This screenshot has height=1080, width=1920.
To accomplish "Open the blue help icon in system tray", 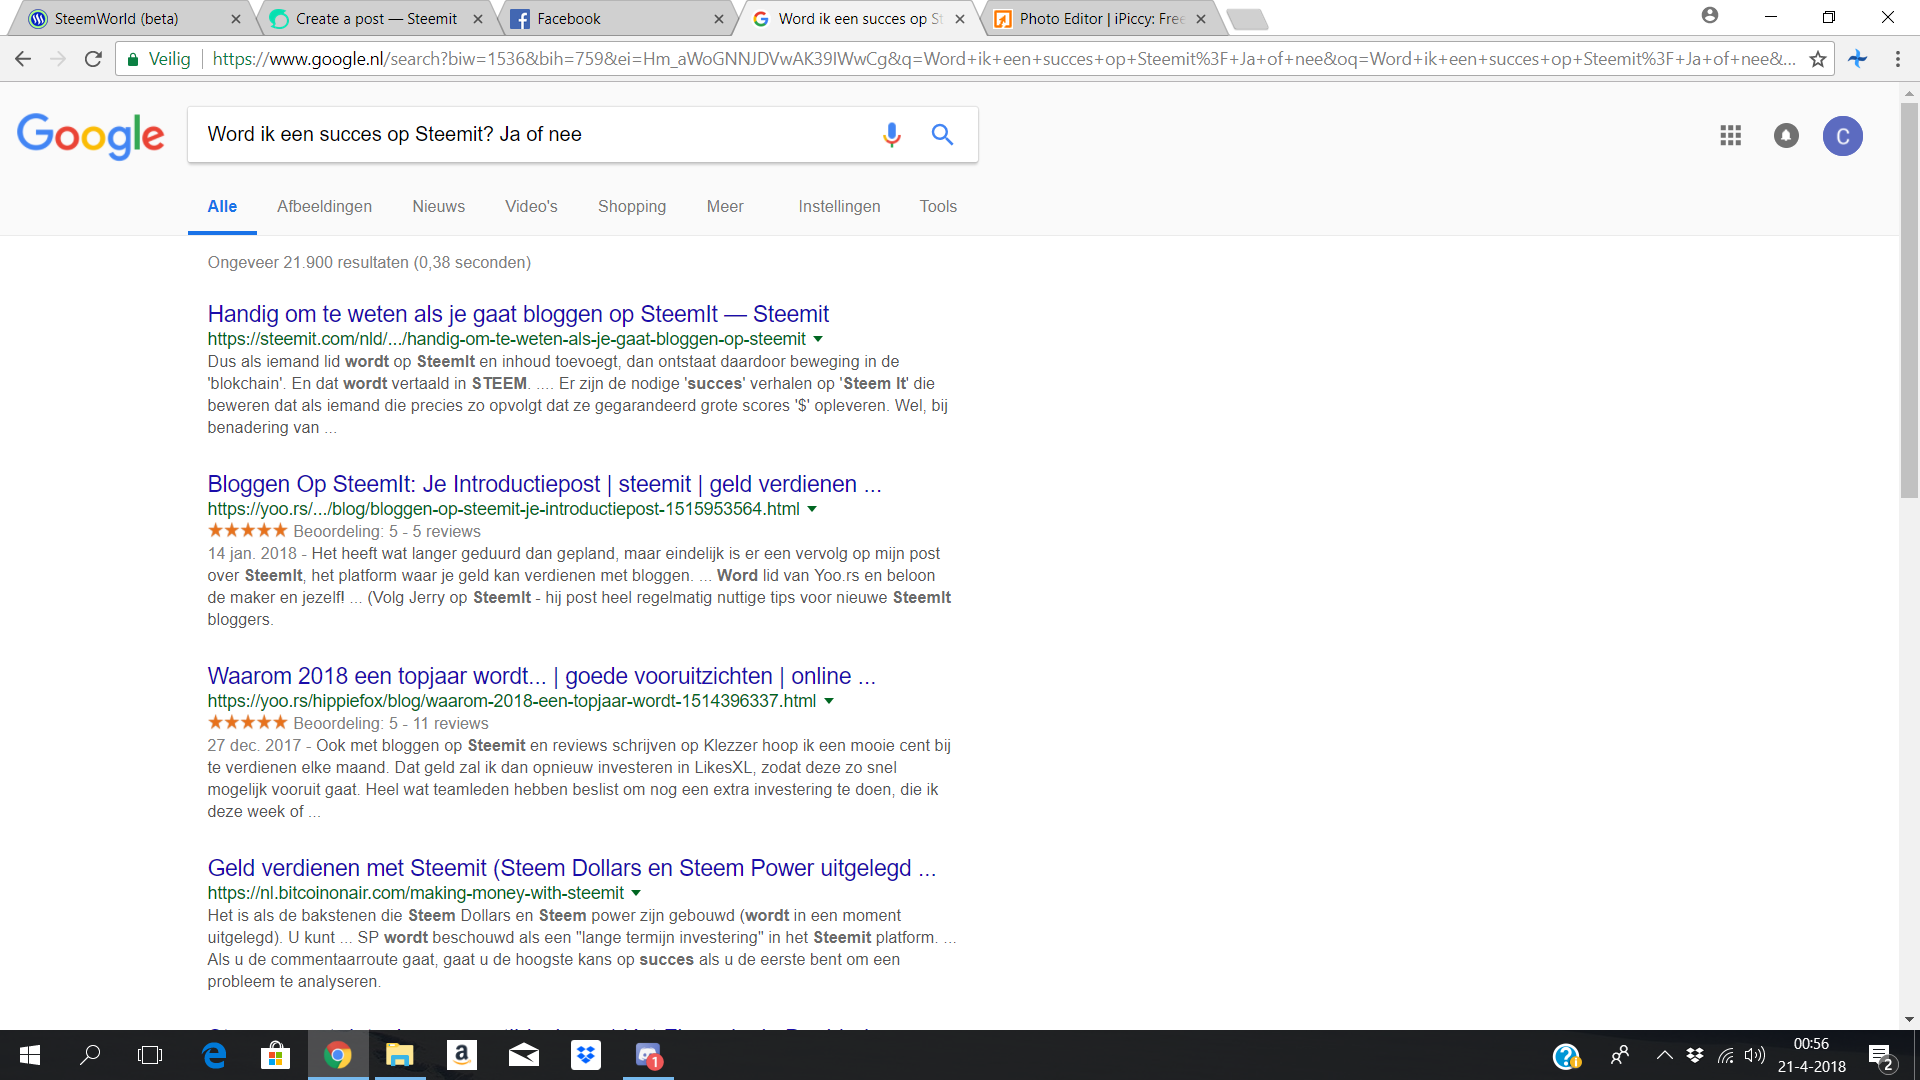I will click(1566, 1056).
